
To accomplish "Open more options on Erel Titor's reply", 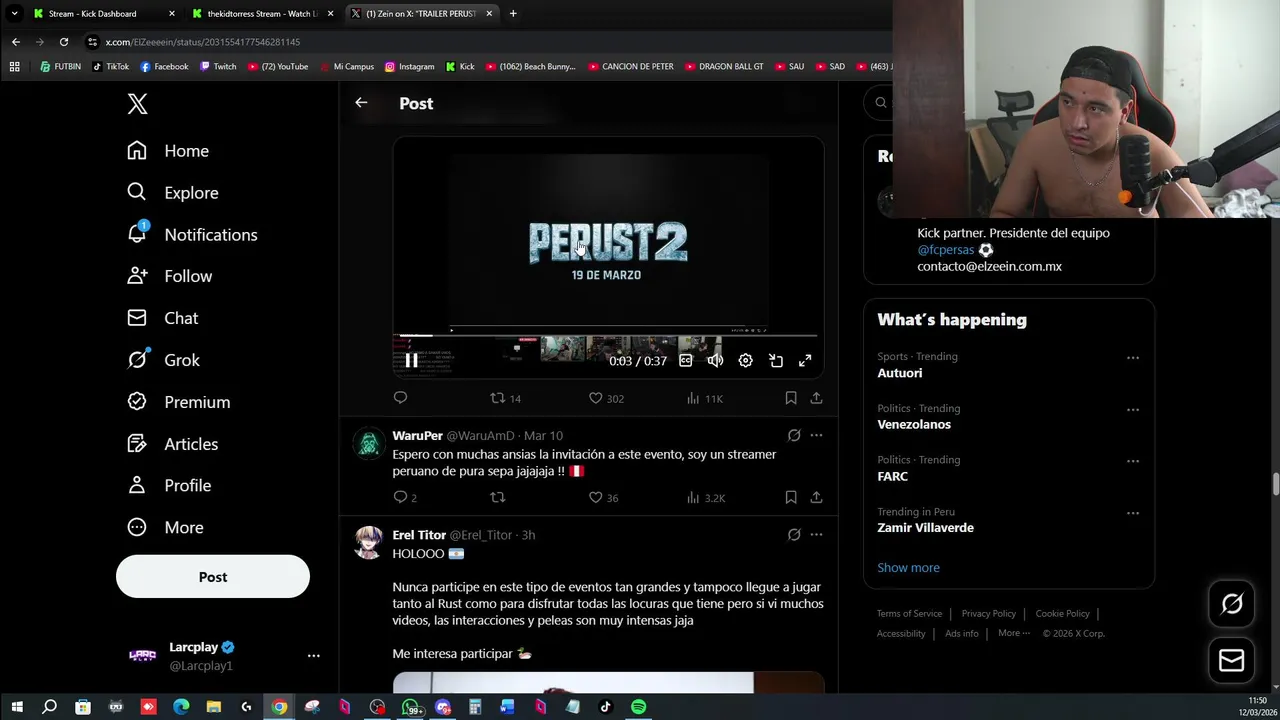I will (x=816, y=535).
